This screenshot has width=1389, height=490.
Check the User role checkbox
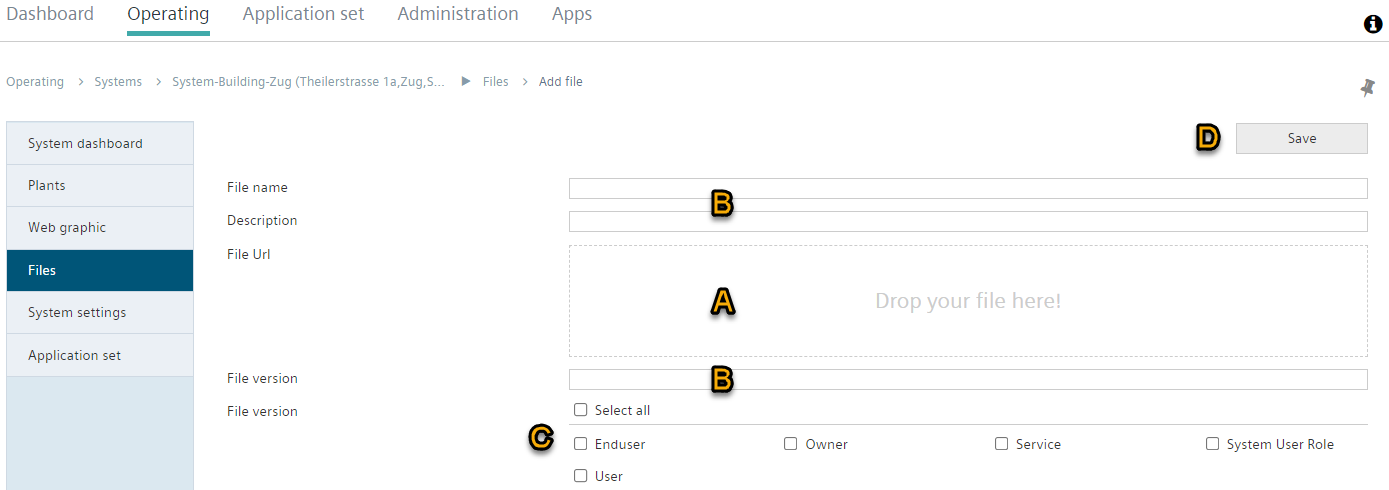pyautogui.click(x=581, y=476)
